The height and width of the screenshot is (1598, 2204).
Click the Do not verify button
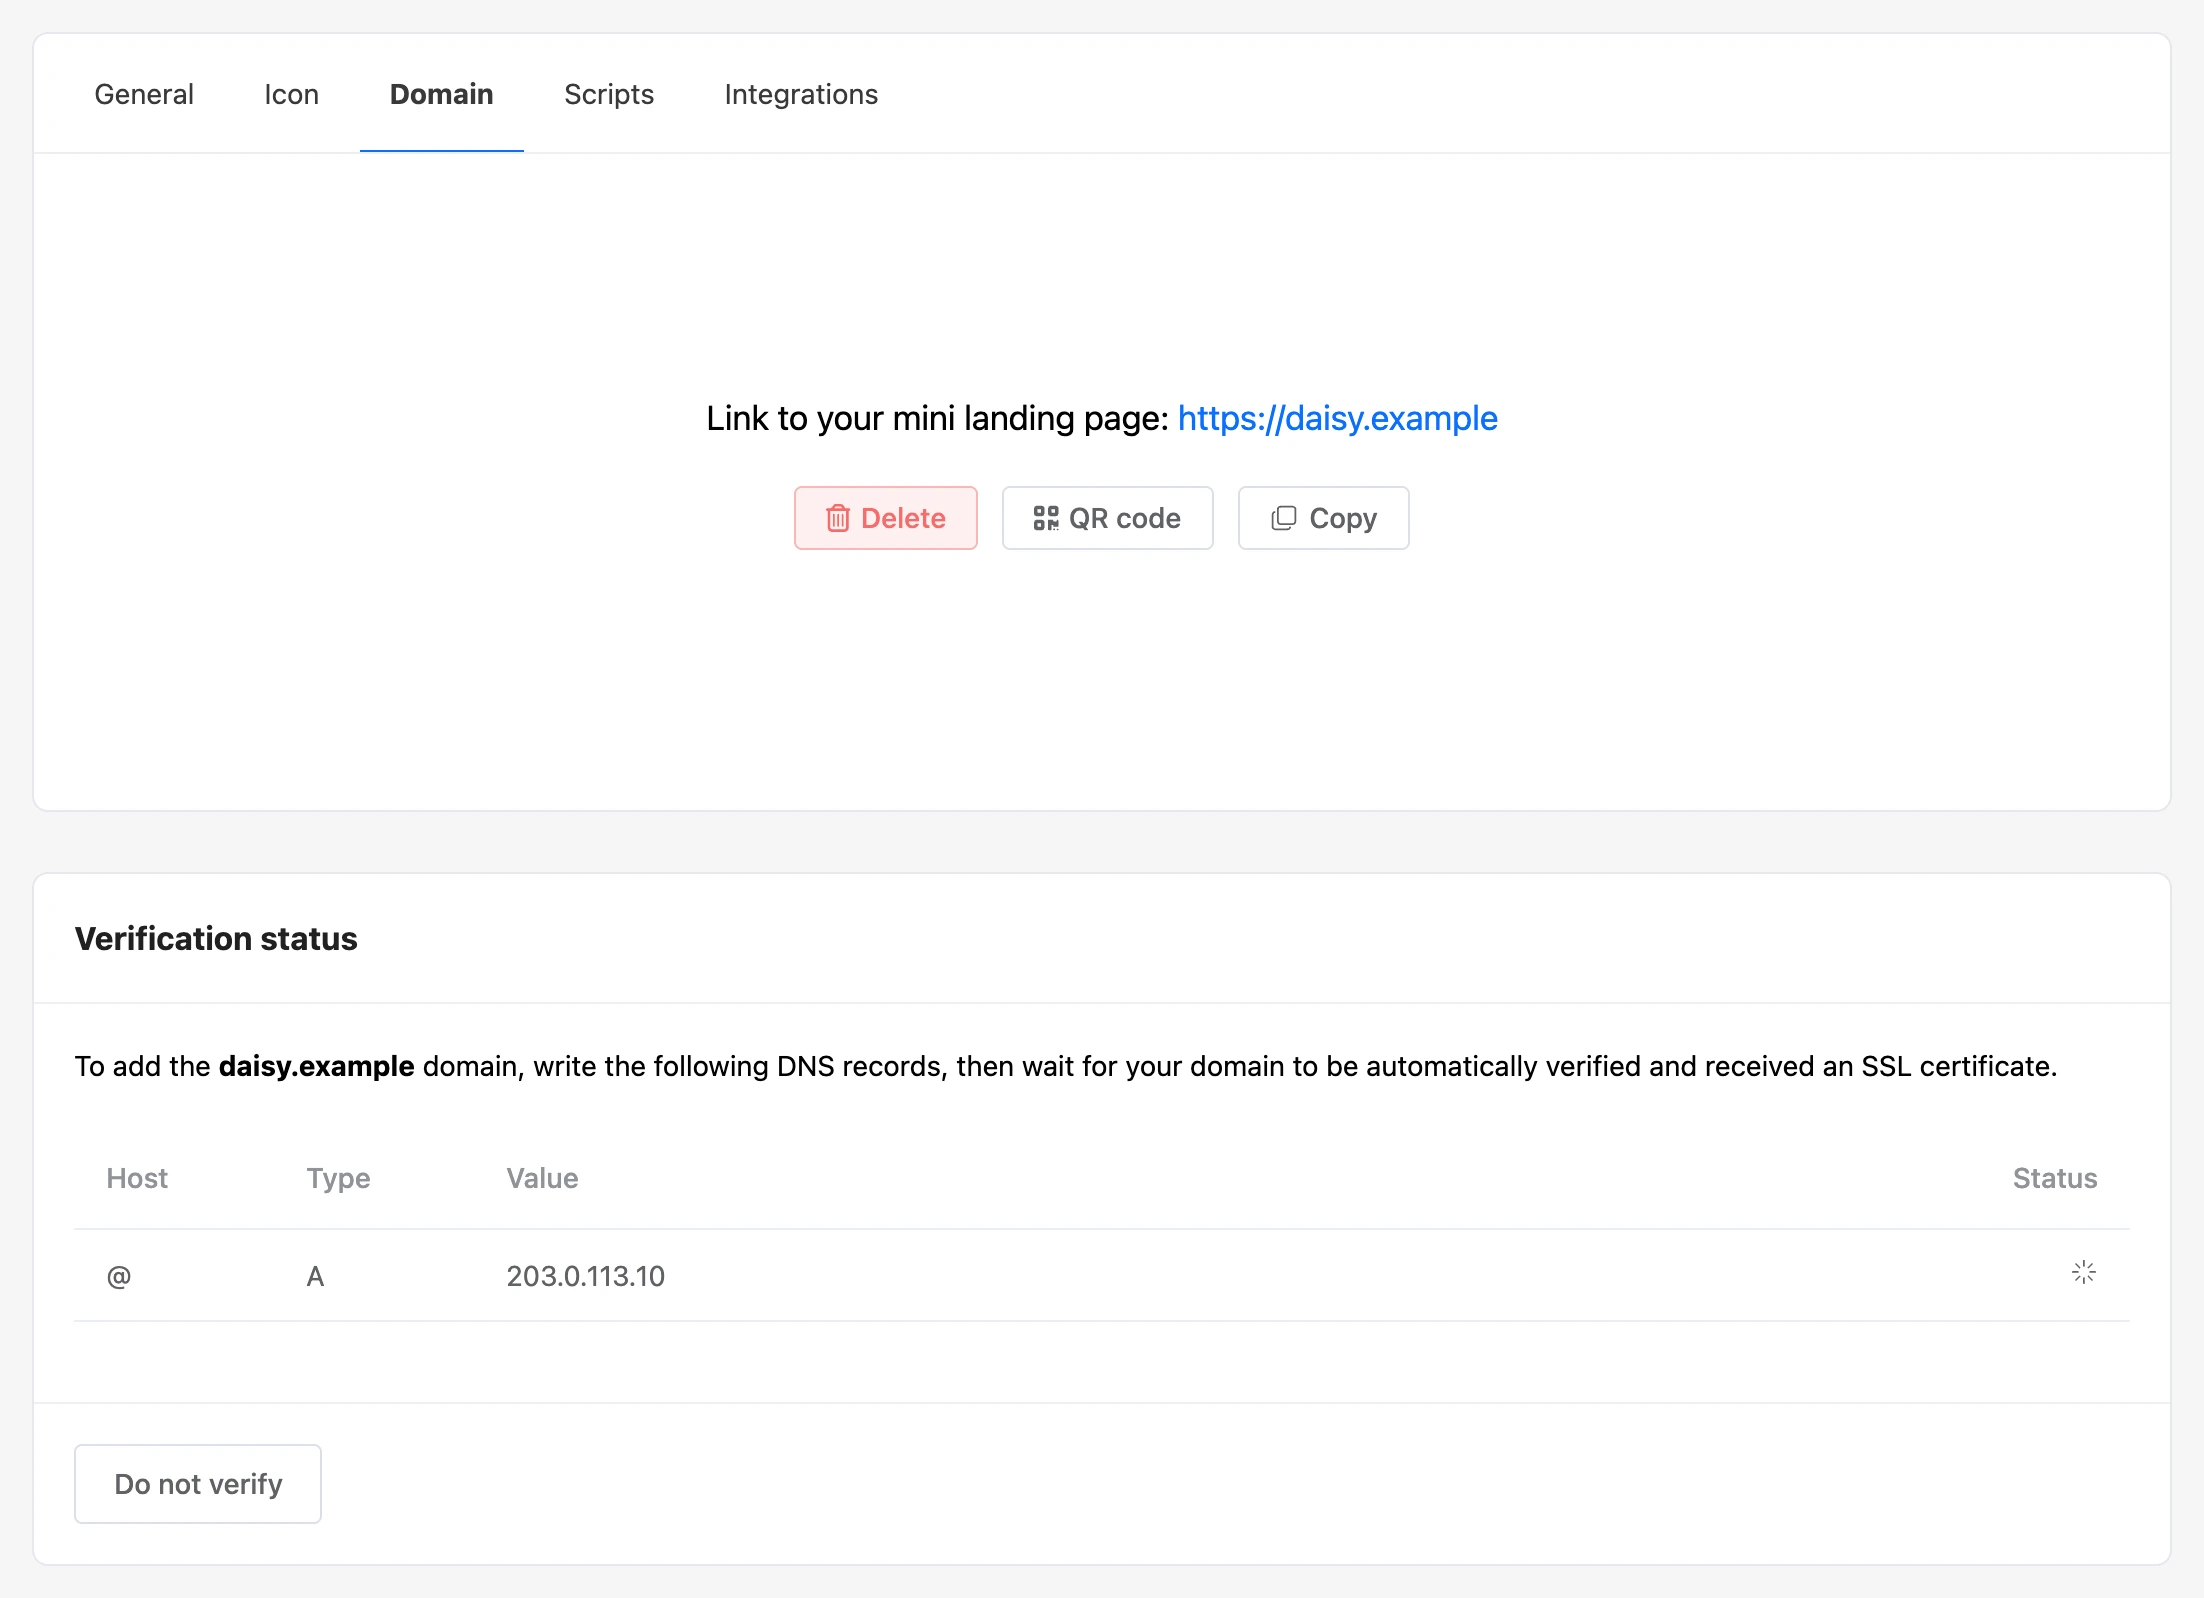pos(198,1484)
